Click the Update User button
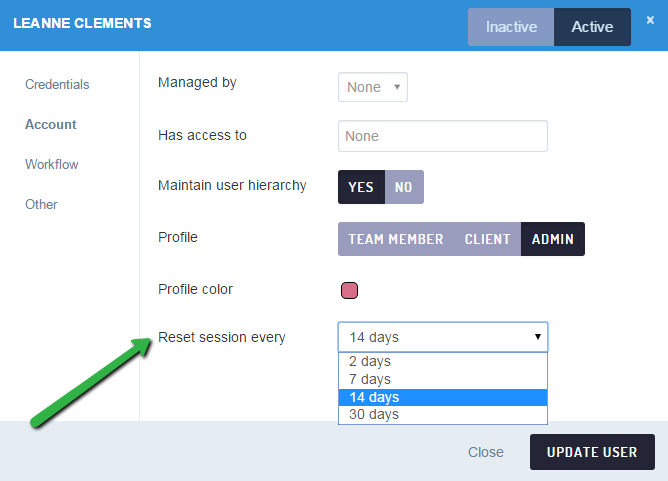The height and width of the screenshot is (481, 668). tap(592, 452)
